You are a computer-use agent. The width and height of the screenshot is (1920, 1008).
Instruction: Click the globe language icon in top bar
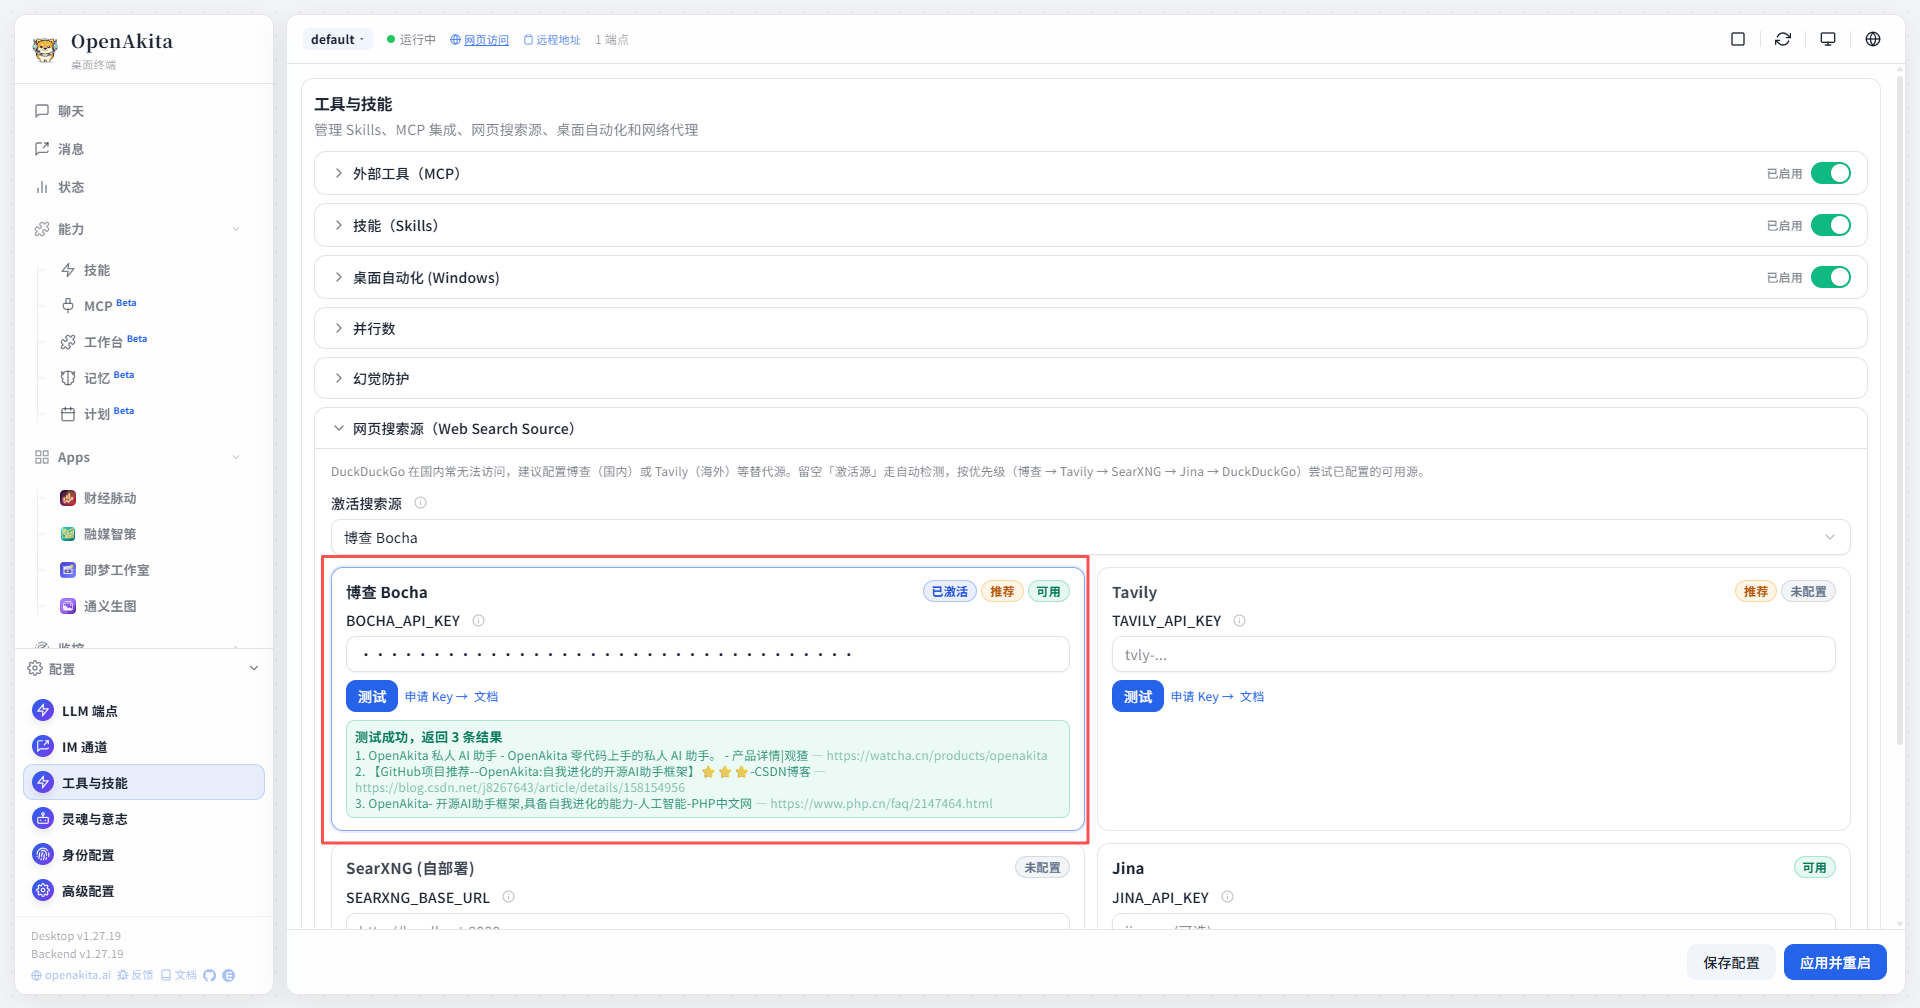1873,39
